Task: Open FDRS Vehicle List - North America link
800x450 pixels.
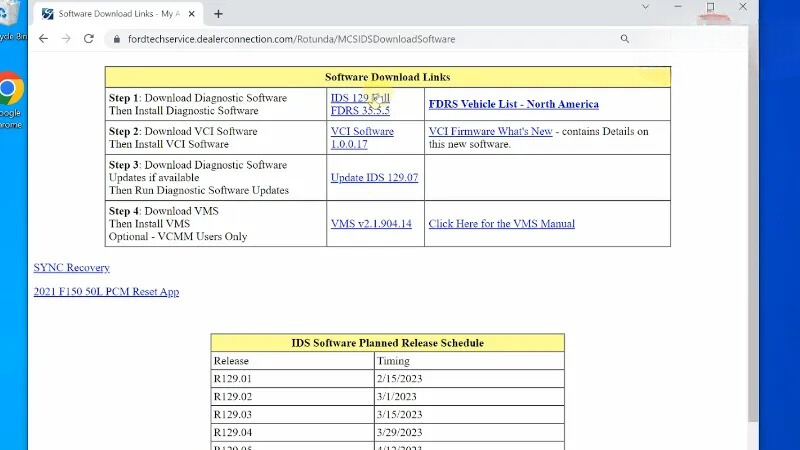Action: pyautogui.click(x=513, y=104)
